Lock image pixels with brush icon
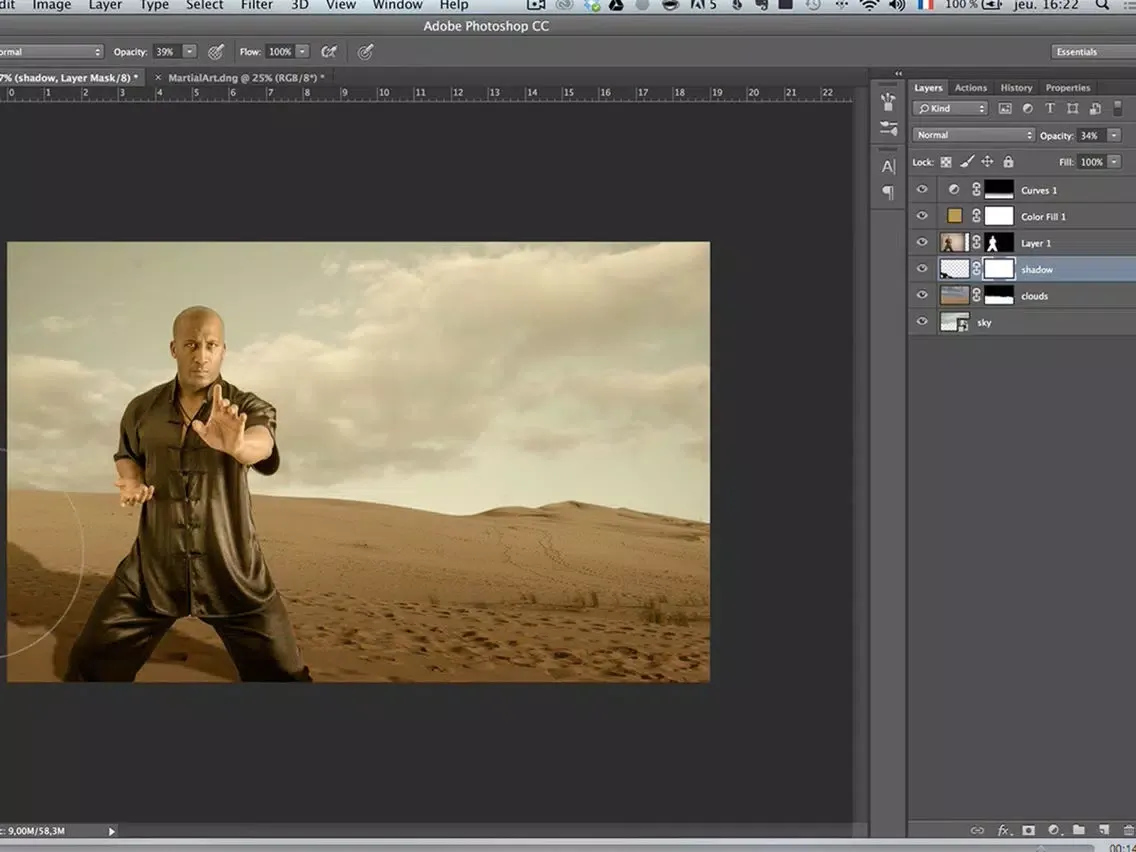Screen dimensions: 1136x852 (x=966, y=162)
